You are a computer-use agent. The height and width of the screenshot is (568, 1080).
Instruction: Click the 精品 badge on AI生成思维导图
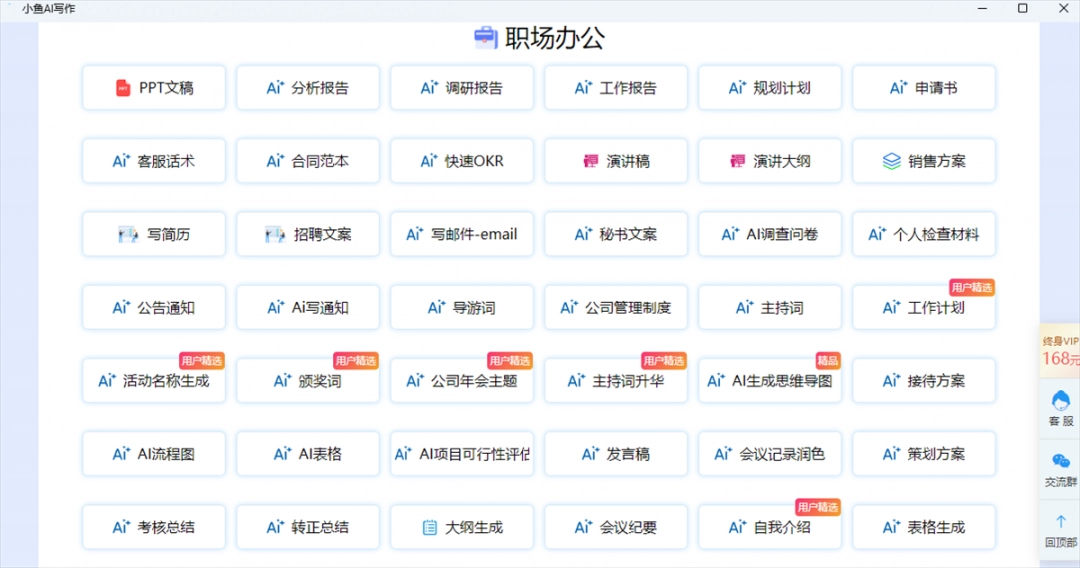(x=827, y=361)
